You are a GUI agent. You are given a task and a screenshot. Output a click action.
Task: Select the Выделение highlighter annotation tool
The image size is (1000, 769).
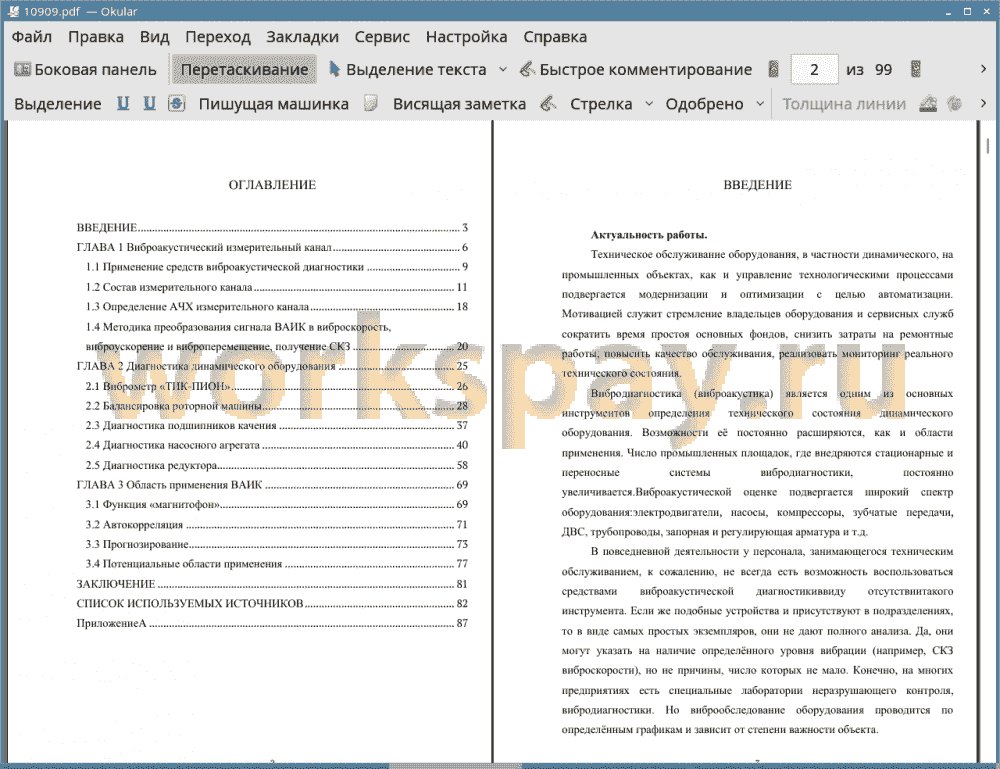[57, 104]
